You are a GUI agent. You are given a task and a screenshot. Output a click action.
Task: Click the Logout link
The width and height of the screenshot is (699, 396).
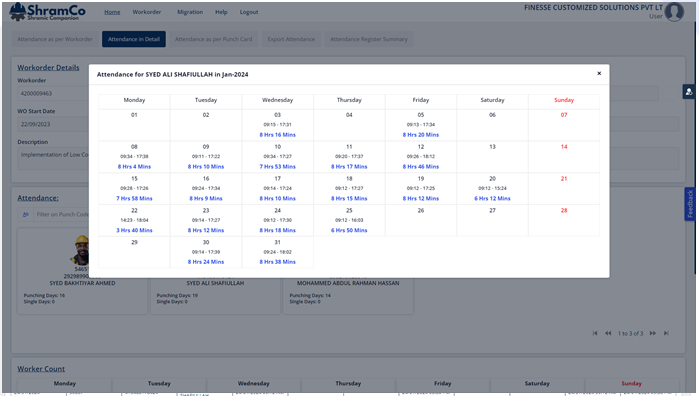point(249,12)
